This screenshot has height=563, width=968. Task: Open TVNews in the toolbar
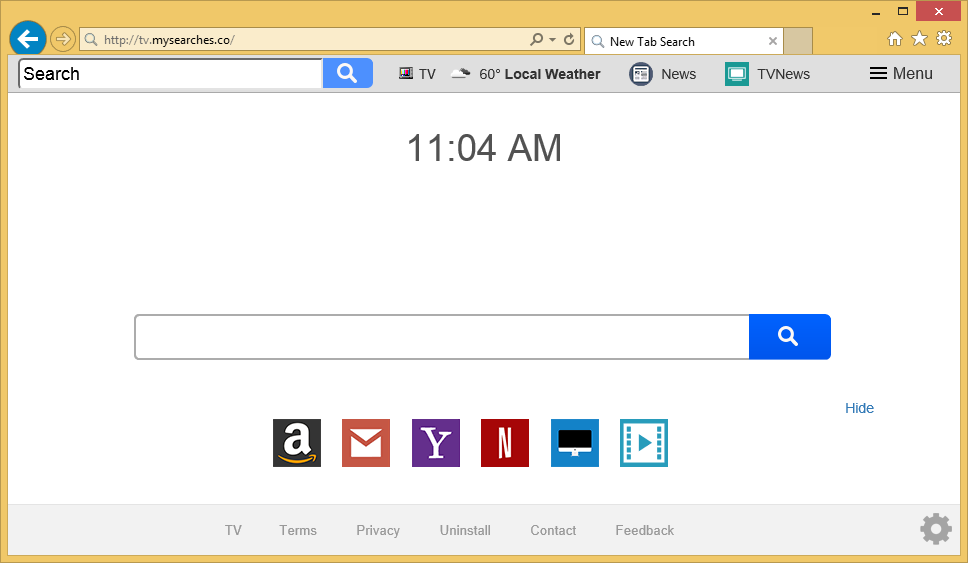point(768,73)
